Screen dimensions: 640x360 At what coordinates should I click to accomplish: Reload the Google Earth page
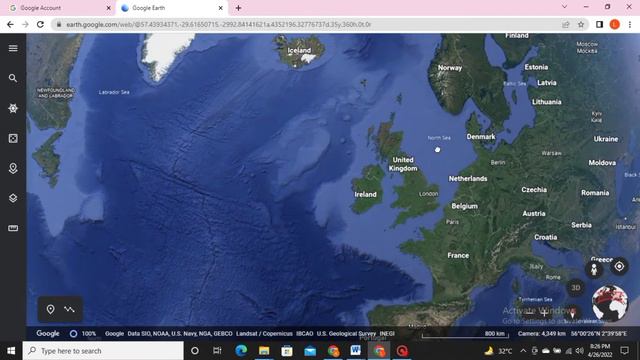click(x=40, y=24)
